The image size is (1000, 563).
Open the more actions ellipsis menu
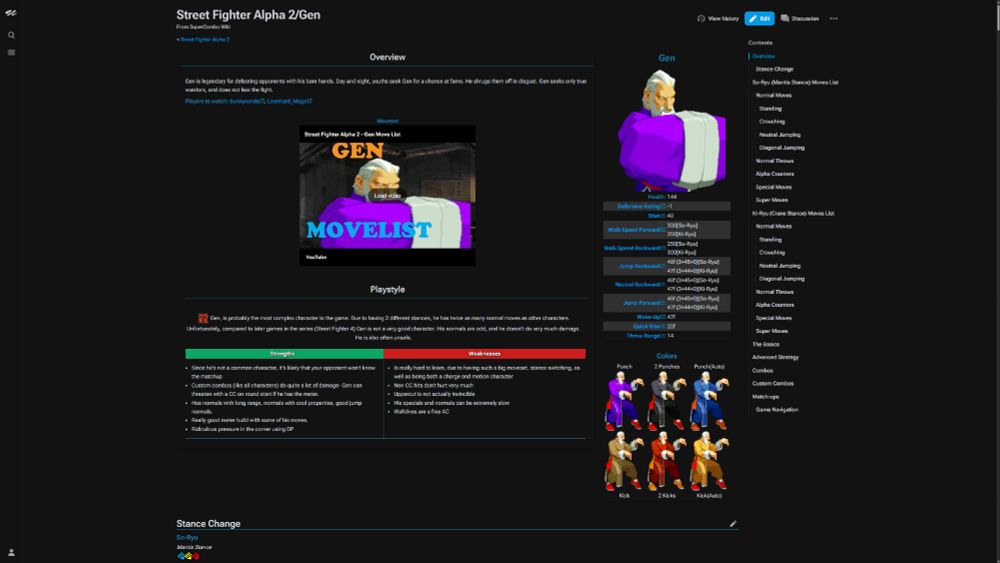tap(834, 18)
